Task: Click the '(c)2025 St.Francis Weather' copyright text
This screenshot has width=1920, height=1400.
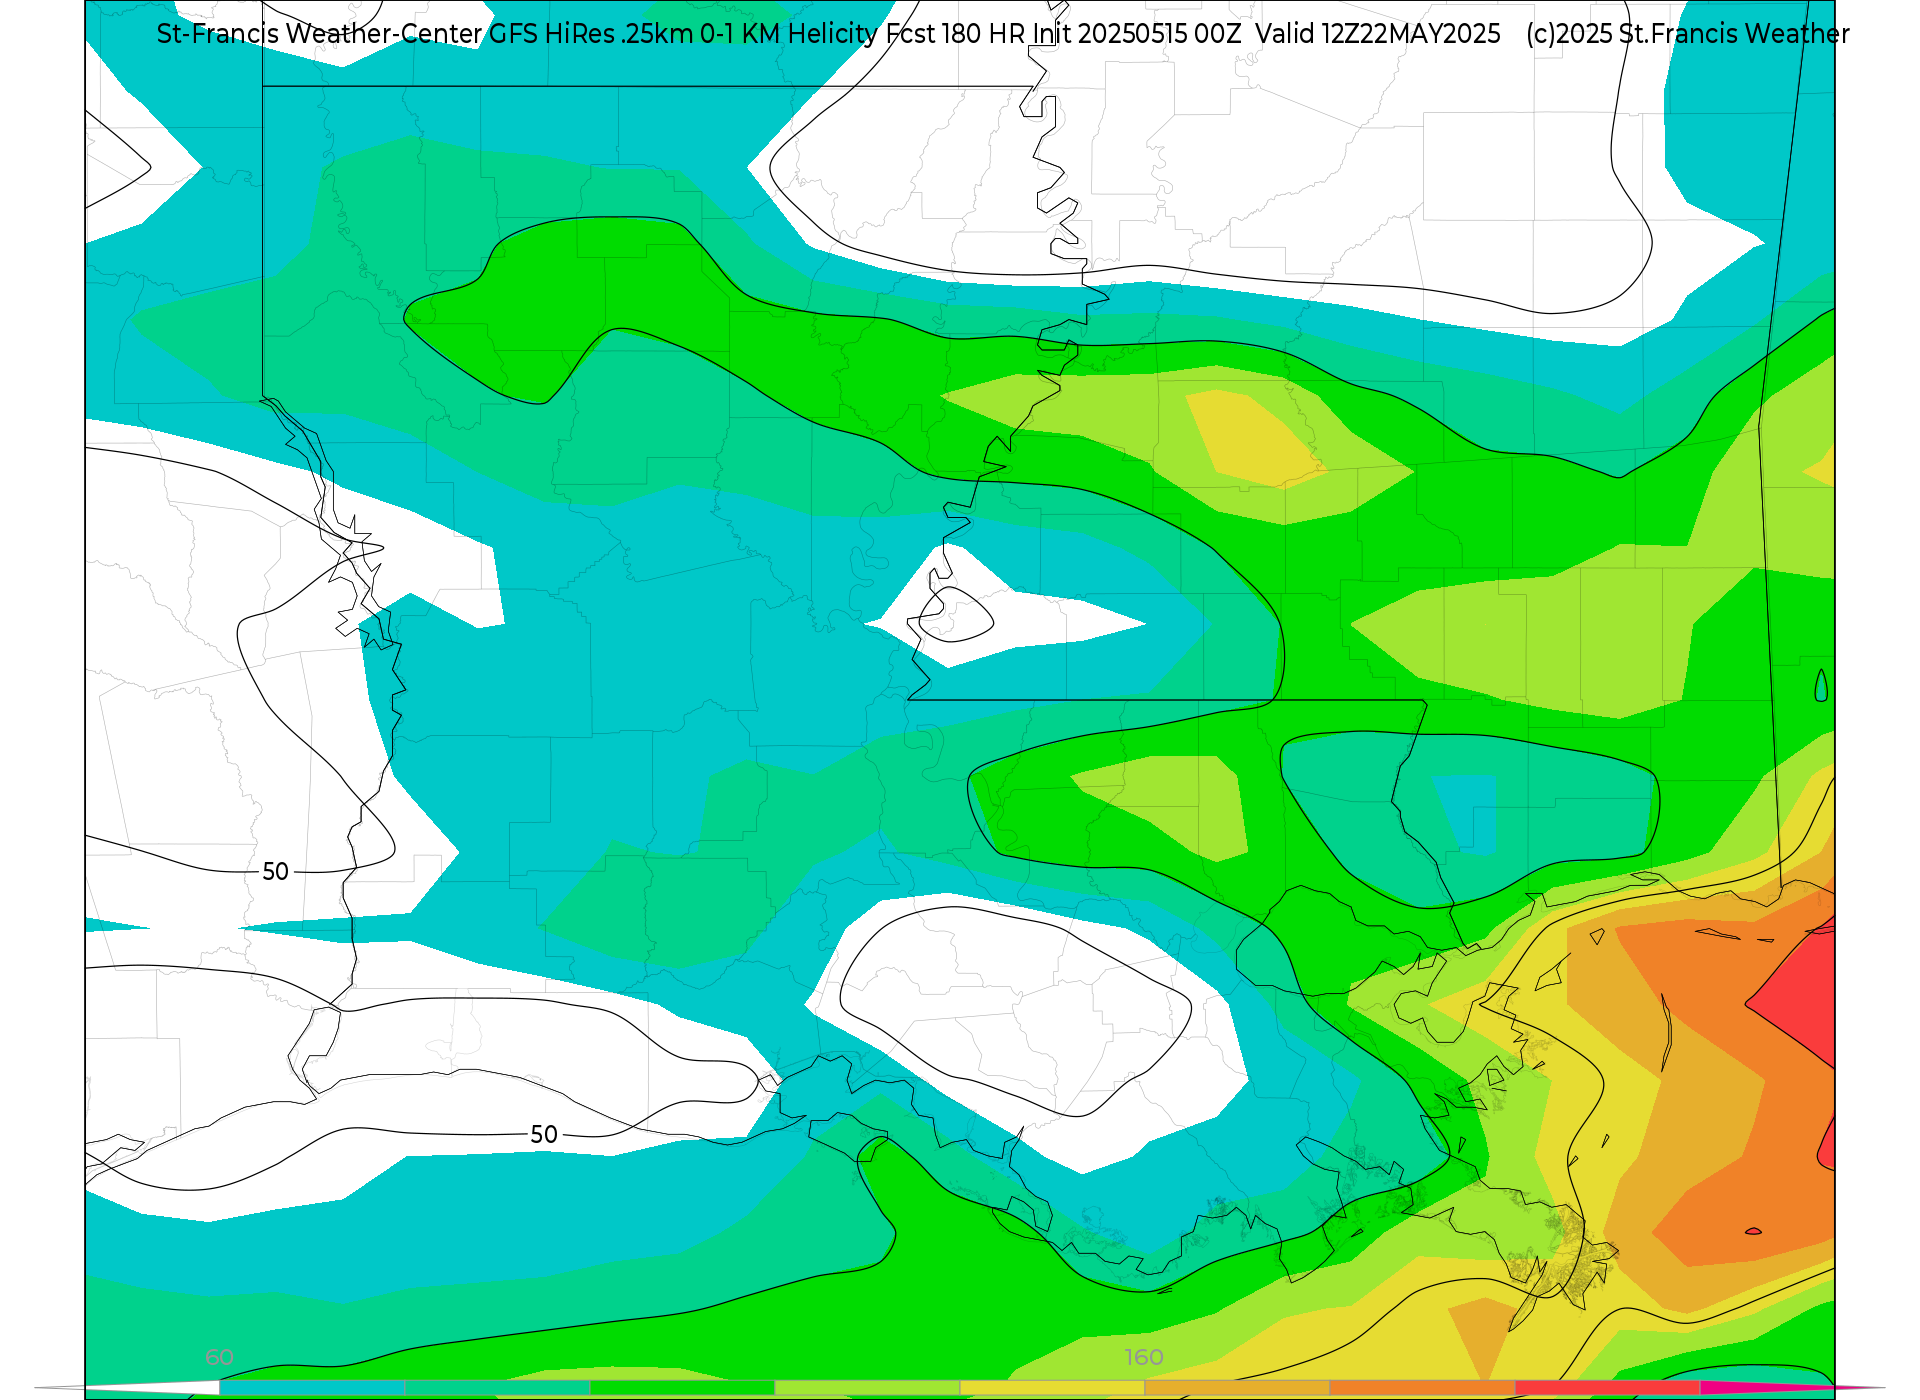Action: click(x=1688, y=34)
